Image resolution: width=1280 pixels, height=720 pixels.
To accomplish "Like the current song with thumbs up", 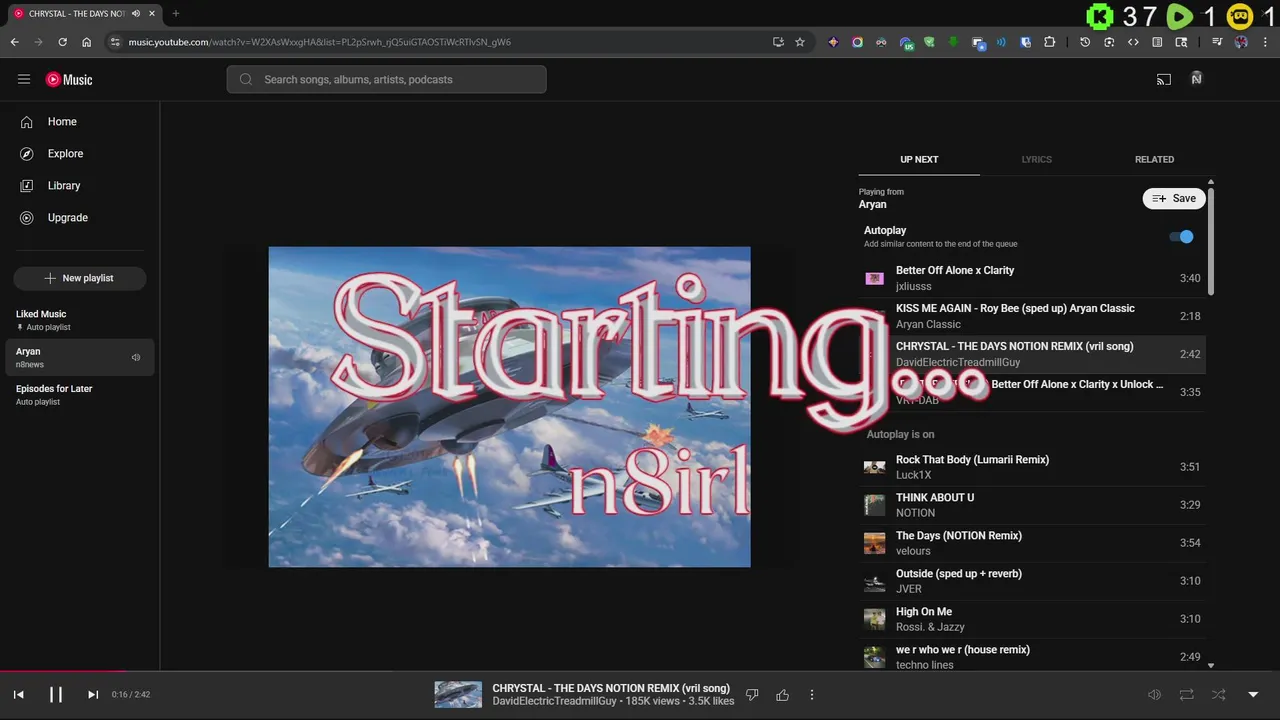I will tap(783, 694).
